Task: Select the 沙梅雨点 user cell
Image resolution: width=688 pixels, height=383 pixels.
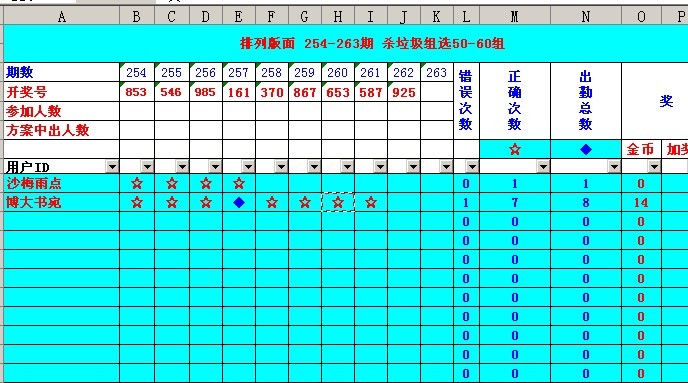Action: 61,183
